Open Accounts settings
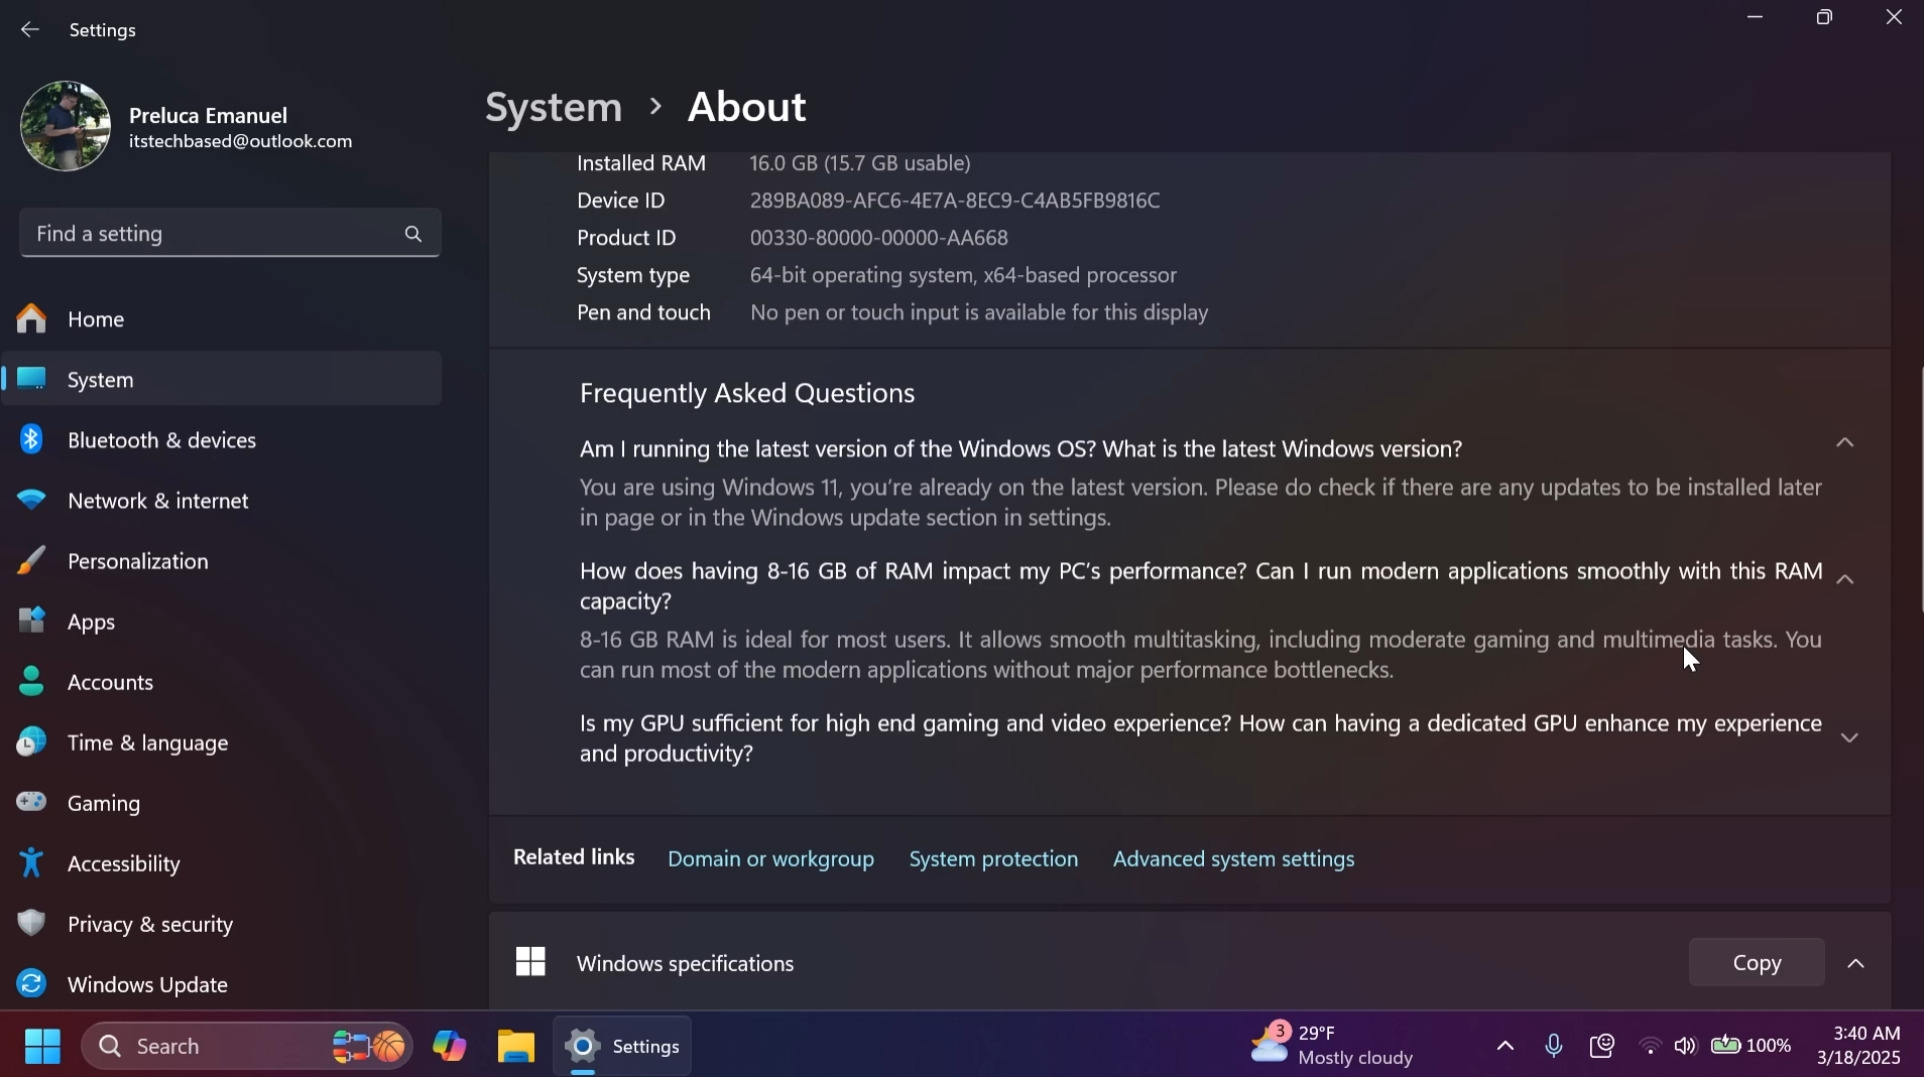Viewport: 1924px width, 1077px height. click(111, 682)
